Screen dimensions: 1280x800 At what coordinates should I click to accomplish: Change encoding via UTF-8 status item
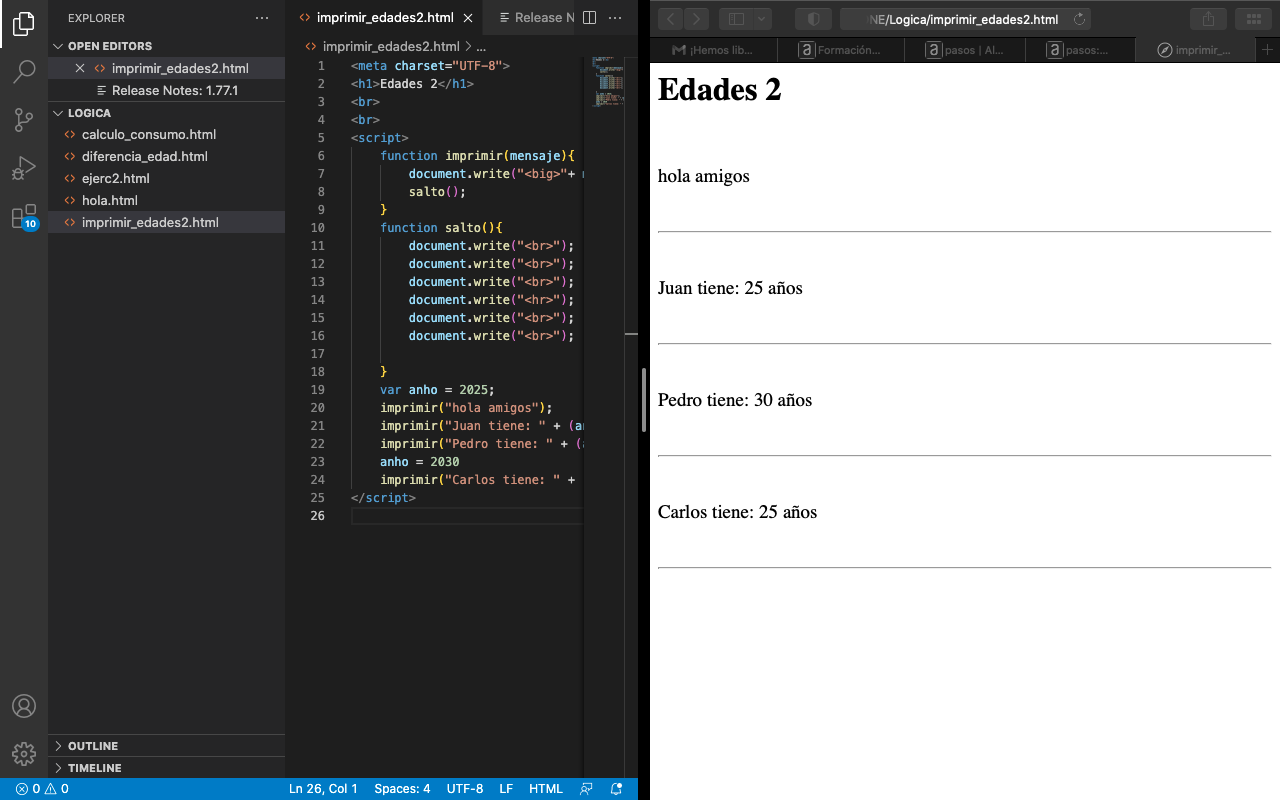pyautogui.click(x=465, y=789)
